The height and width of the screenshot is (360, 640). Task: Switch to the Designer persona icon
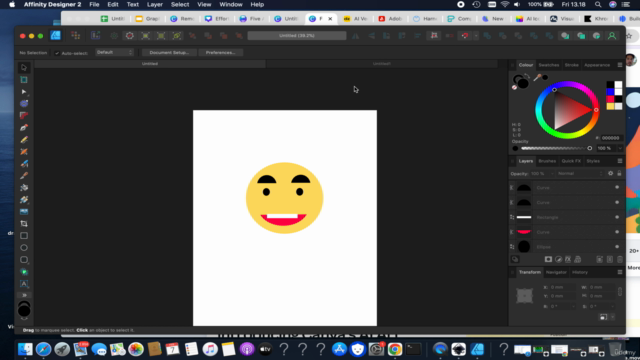click(56, 36)
